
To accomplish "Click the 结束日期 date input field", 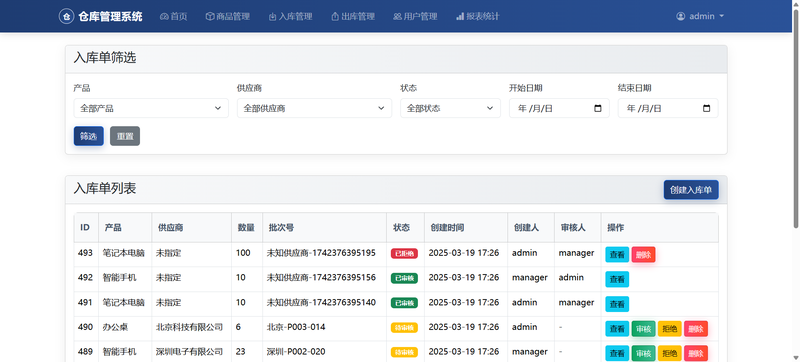I will 668,109.
